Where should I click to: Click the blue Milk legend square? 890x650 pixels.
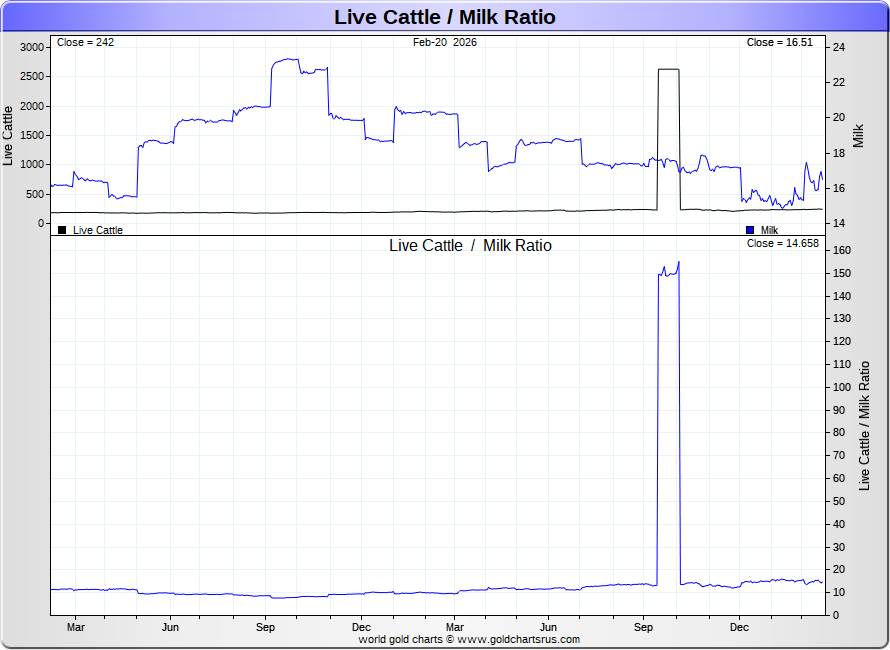(x=750, y=230)
